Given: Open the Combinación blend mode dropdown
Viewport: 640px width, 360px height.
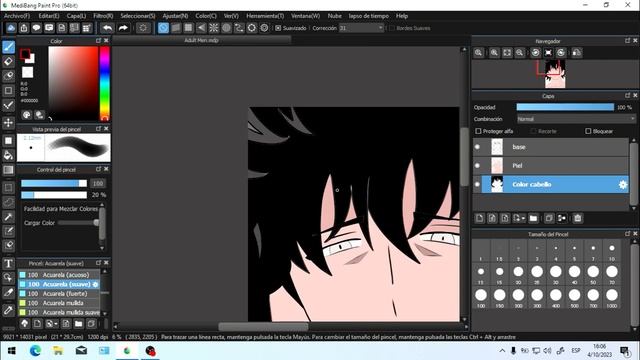Looking at the screenshot, I should (x=576, y=119).
